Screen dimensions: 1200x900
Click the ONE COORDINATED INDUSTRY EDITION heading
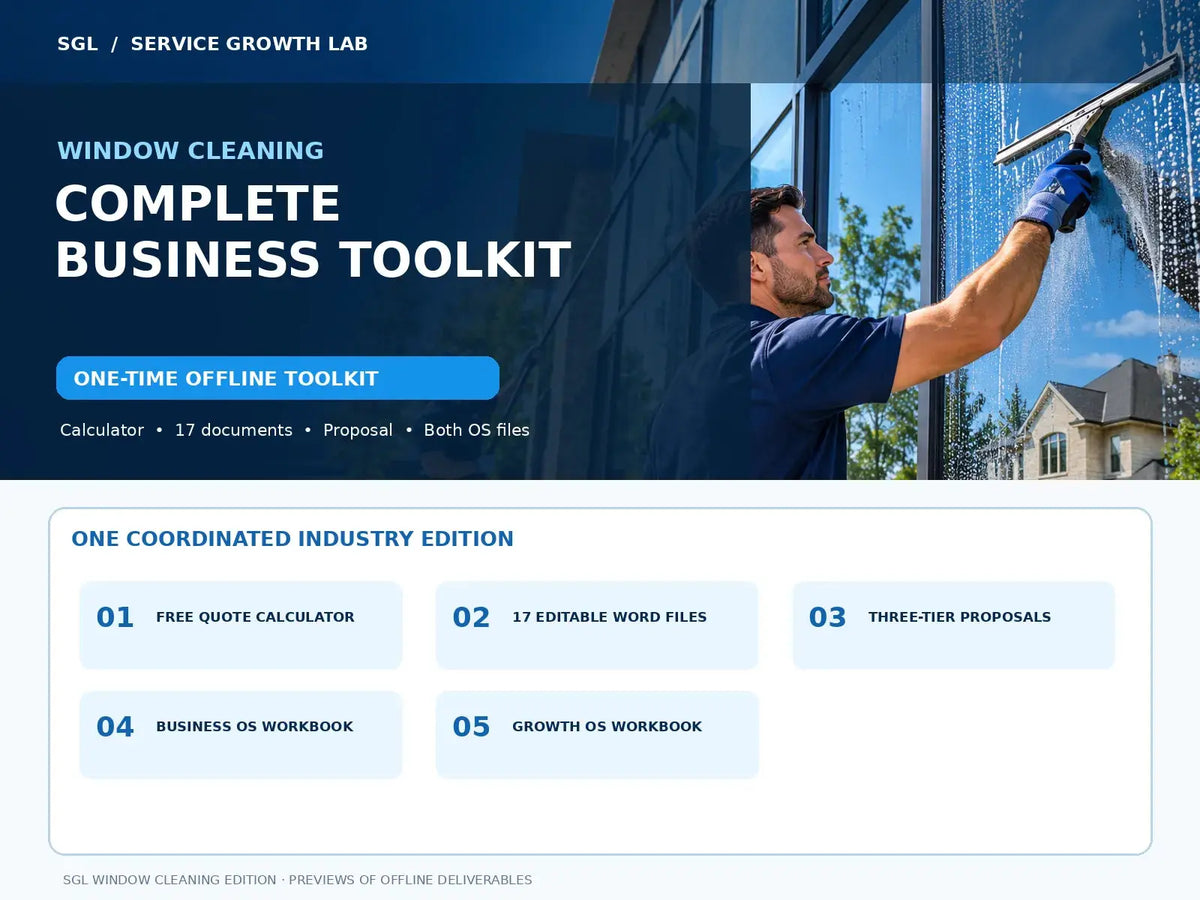pos(292,539)
